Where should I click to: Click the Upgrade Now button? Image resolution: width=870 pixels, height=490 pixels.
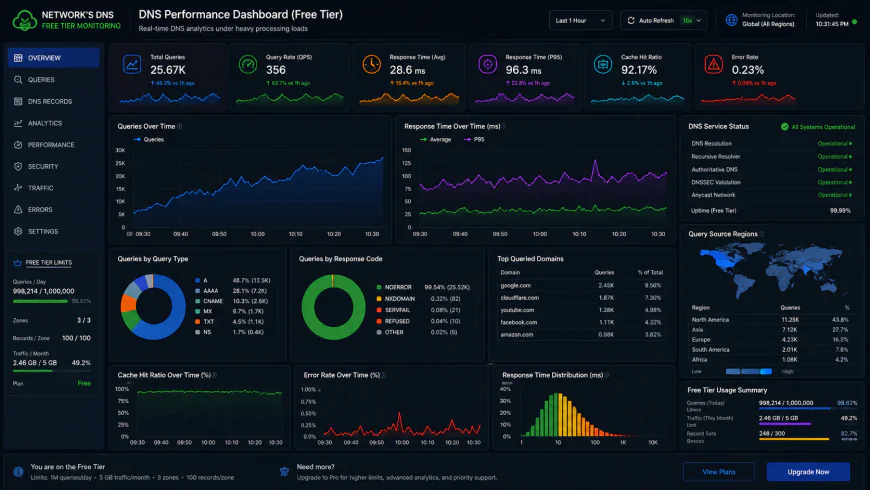click(808, 472)
